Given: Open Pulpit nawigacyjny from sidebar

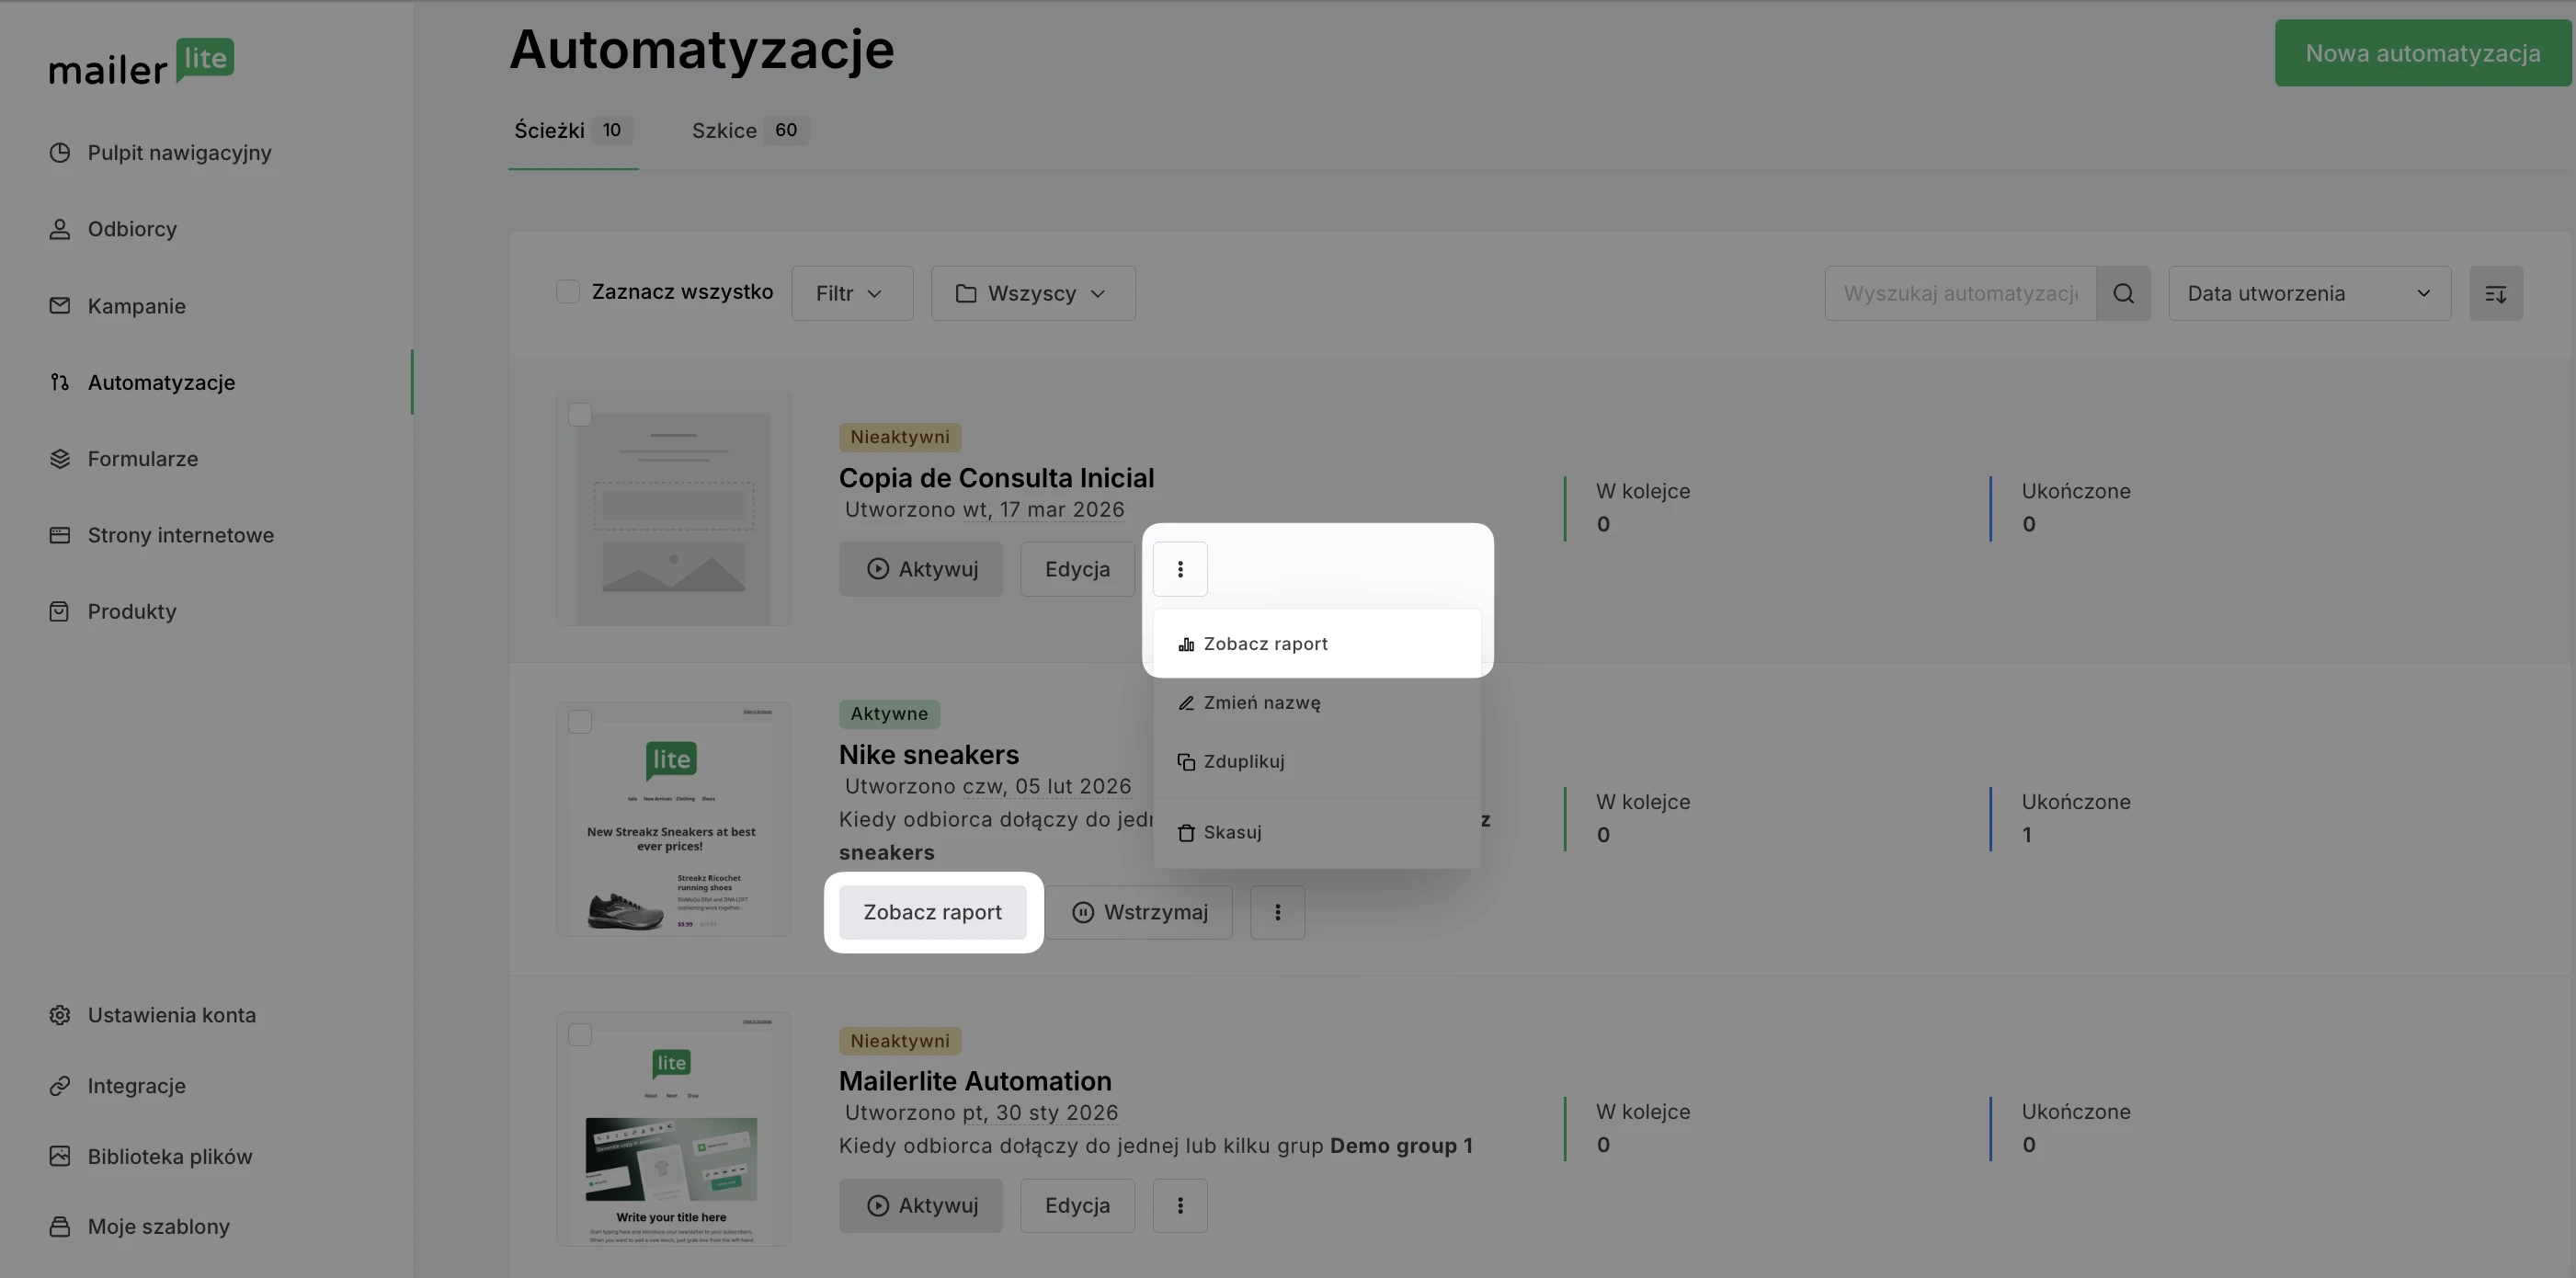Looking at the screenshot, I should [179, 153].
